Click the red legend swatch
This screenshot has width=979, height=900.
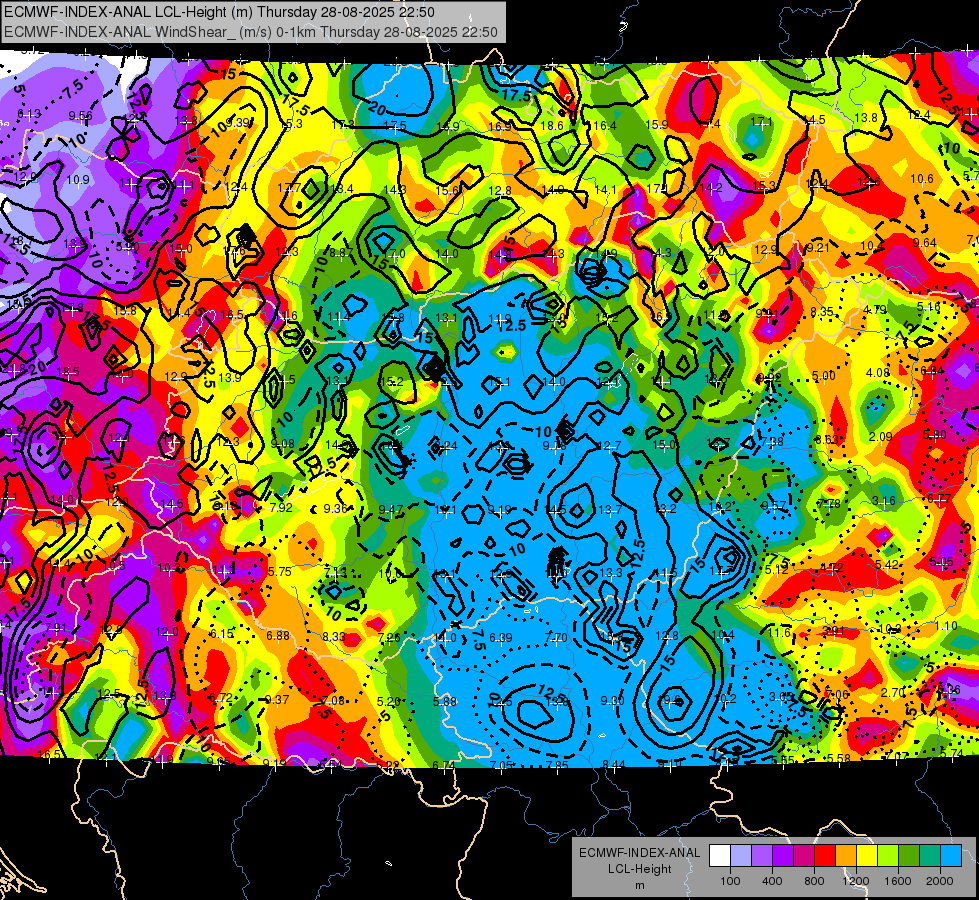tap(825, 856)
